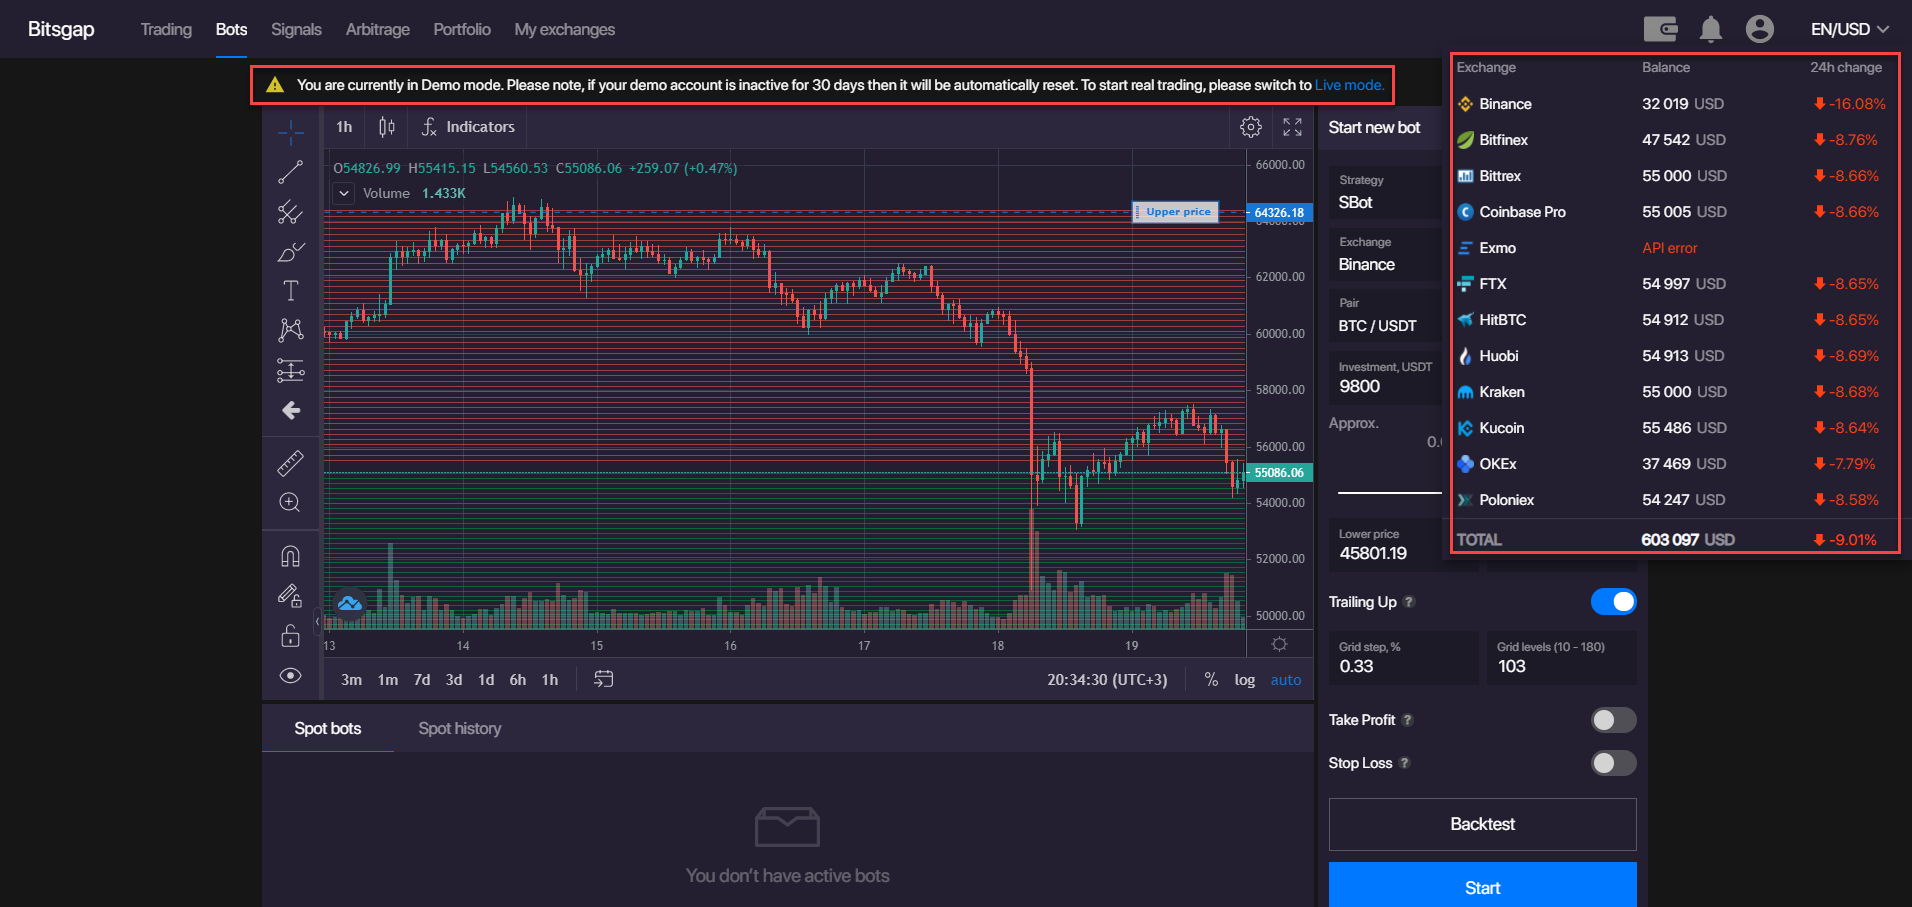Viewport: 1912px width, 907px height.
Task: Click the Bitsgap logo
Action: coord(61,29)
